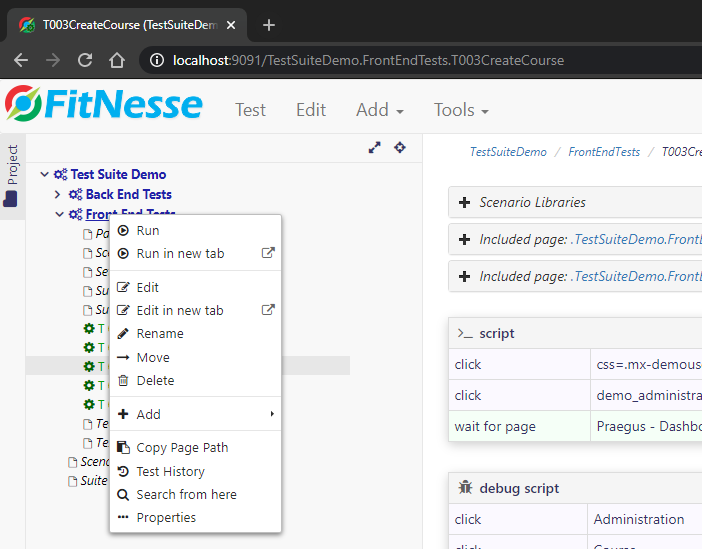The width and height of the screenshot is (702, 549).
Task: Click the magnifier icon next to Search from here
Action: 123,494
